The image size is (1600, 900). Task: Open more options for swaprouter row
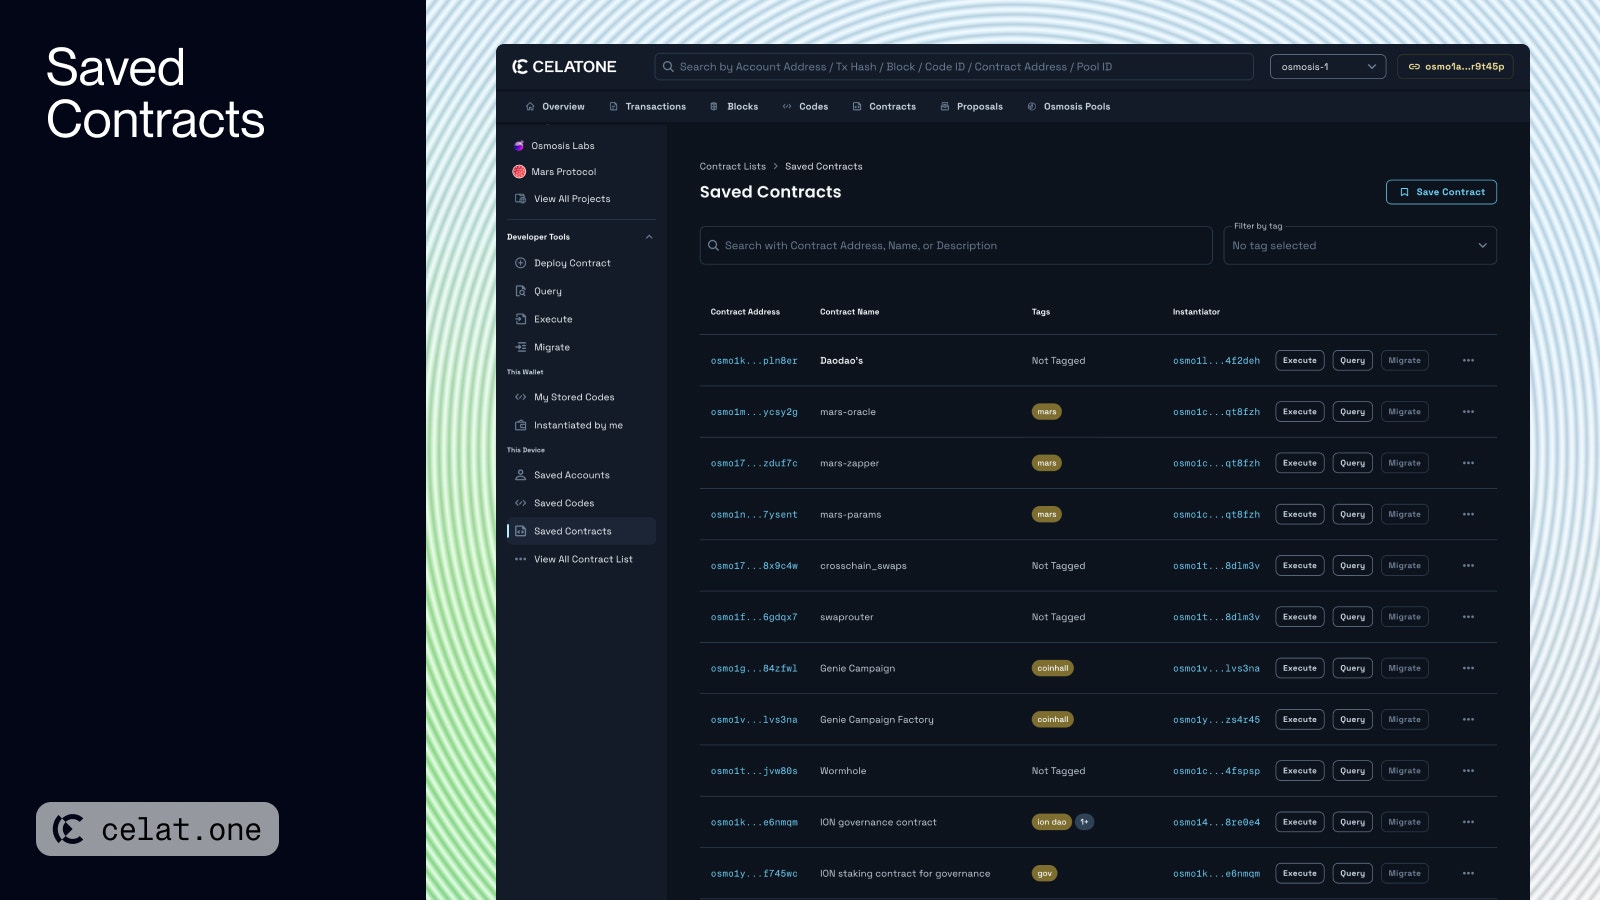pos(1468,617)
